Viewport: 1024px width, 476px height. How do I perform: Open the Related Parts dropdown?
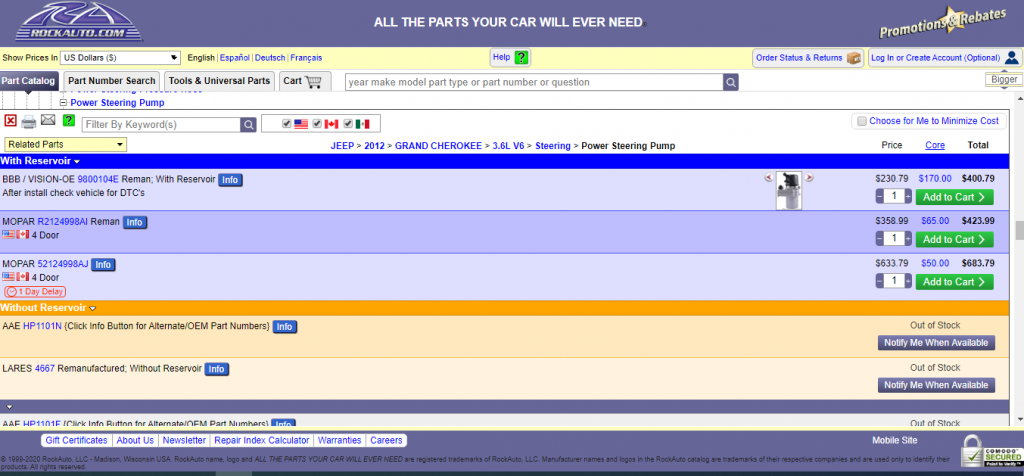65,144
